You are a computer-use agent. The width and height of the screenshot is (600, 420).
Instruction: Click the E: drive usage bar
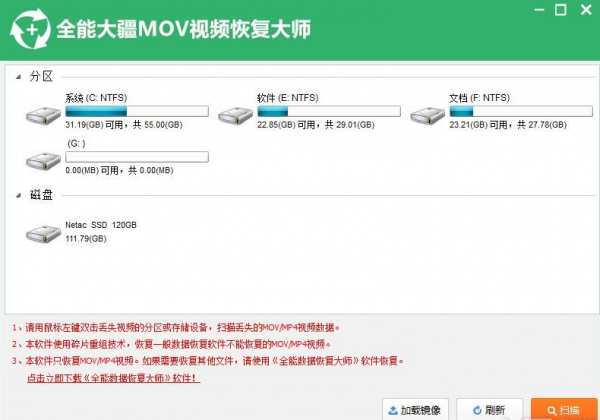point(329,111)
